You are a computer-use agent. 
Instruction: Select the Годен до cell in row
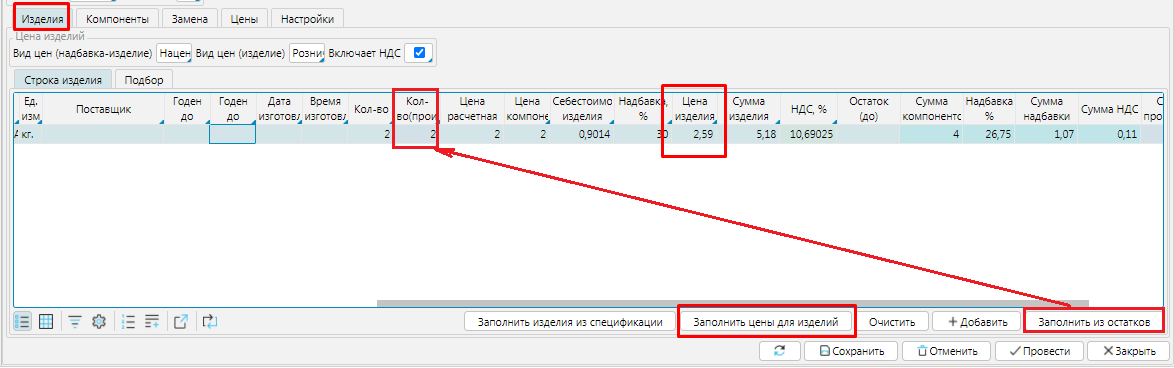pos(232,134)
